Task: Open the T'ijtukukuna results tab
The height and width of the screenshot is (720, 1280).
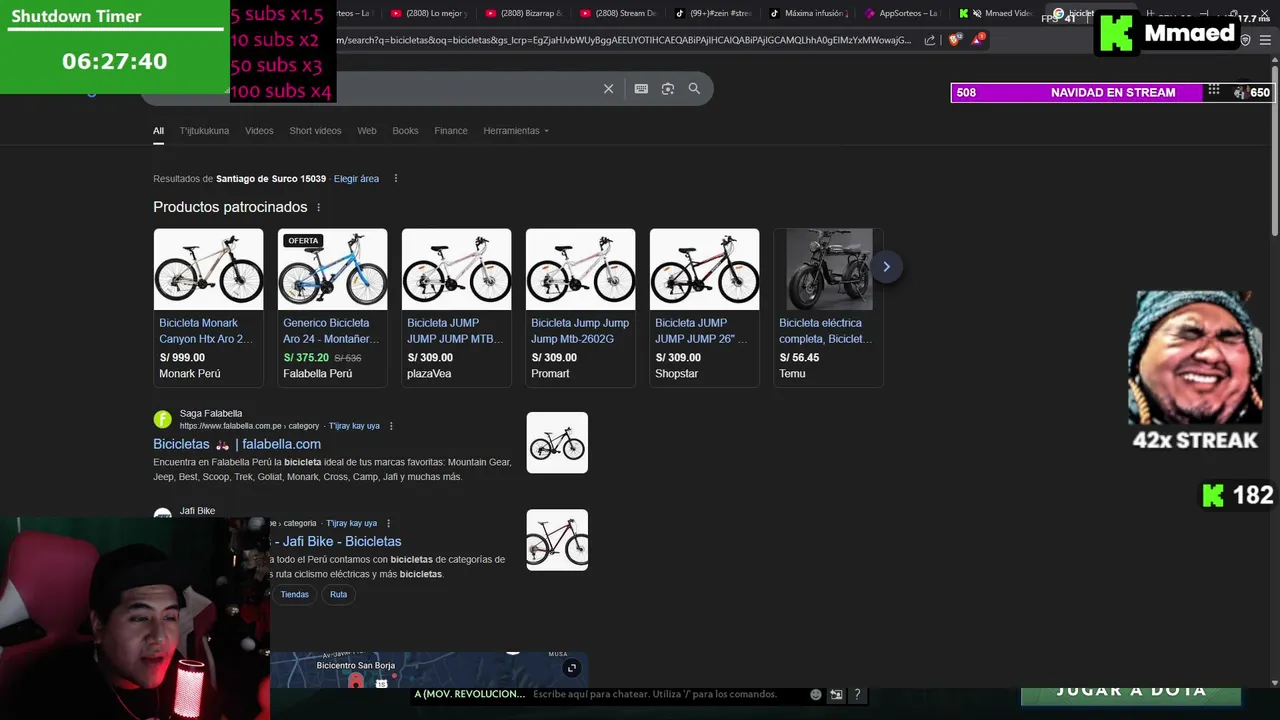Action: click(204, 131)
